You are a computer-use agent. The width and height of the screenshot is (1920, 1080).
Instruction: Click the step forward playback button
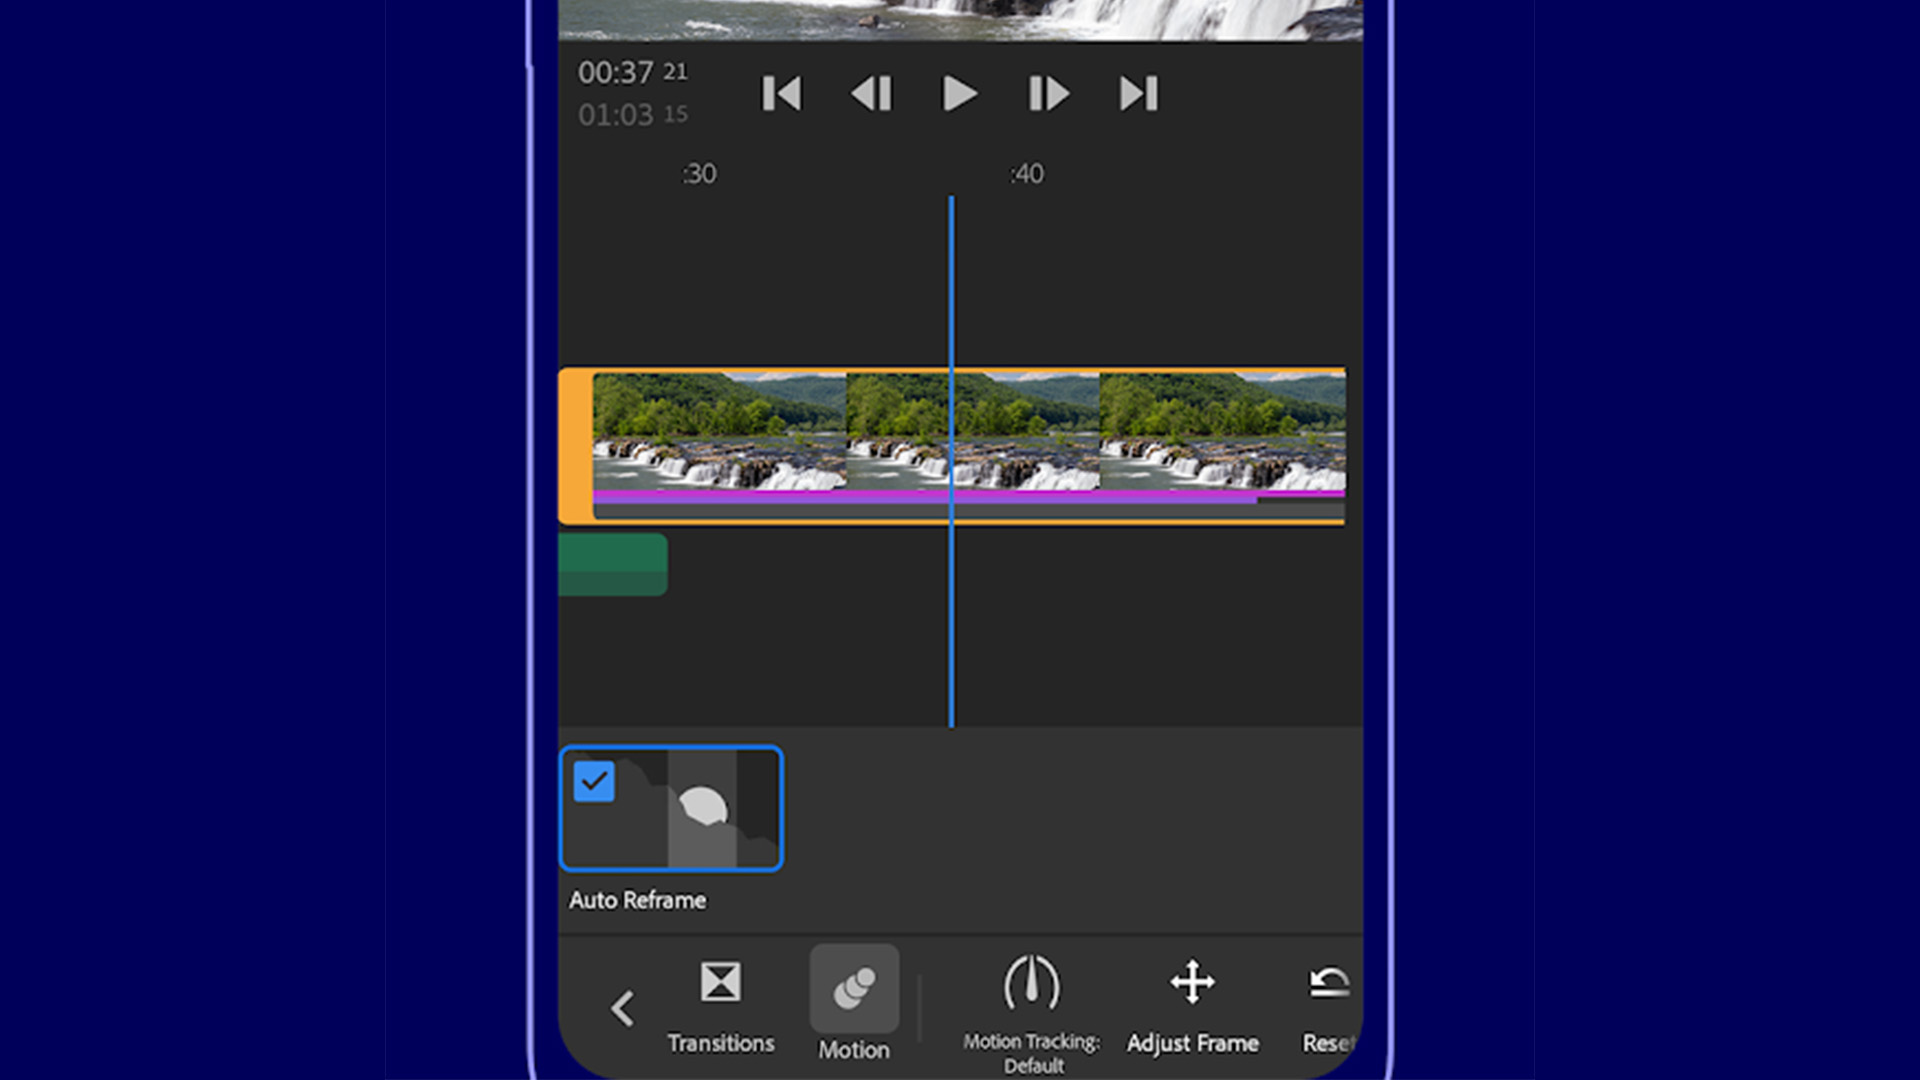[1048, 92]
